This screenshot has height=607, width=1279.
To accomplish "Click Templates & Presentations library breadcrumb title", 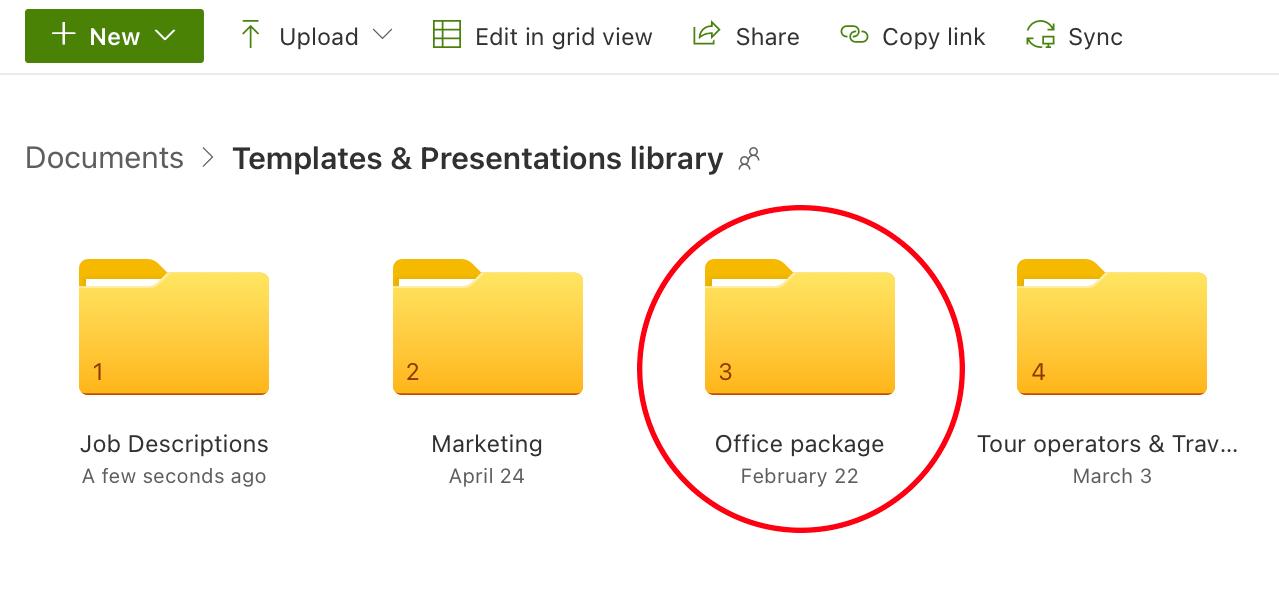I will [477, 159].
